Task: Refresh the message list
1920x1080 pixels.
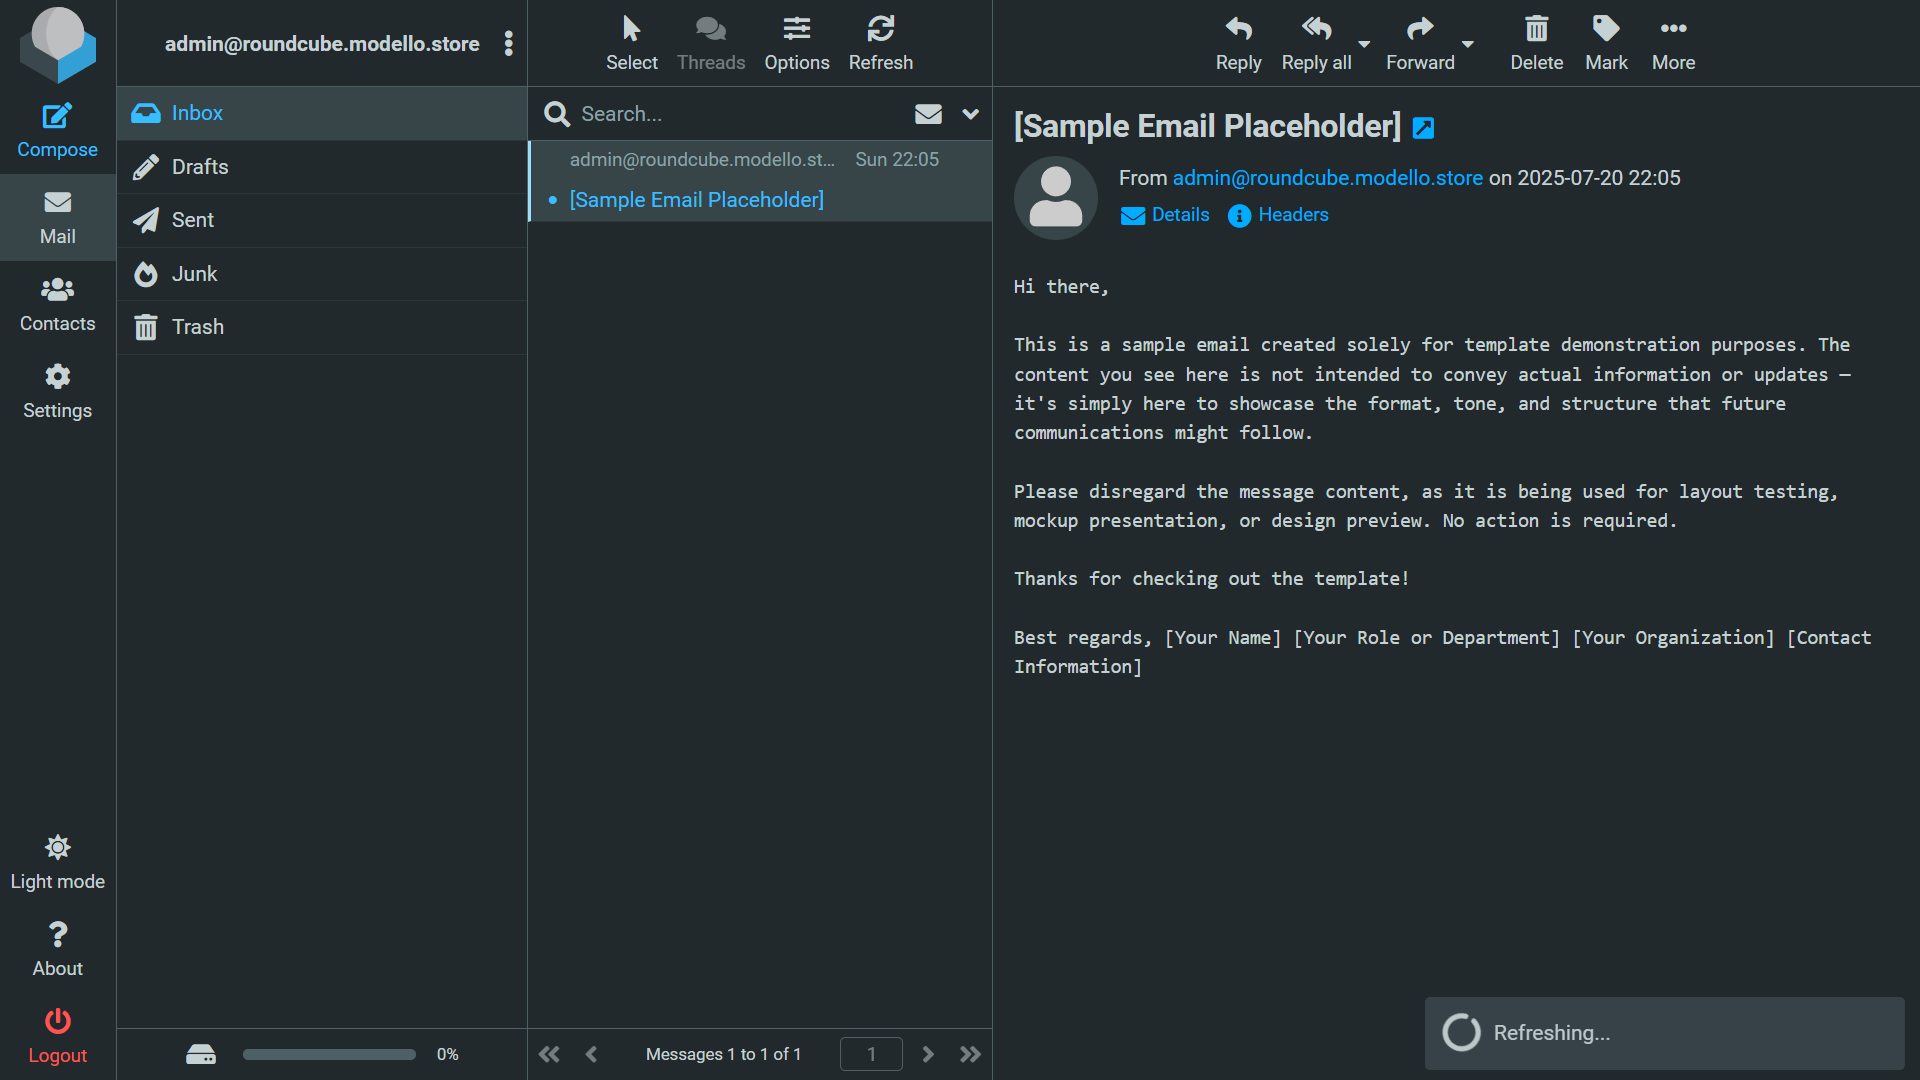Action: click(x=880, y=43)
